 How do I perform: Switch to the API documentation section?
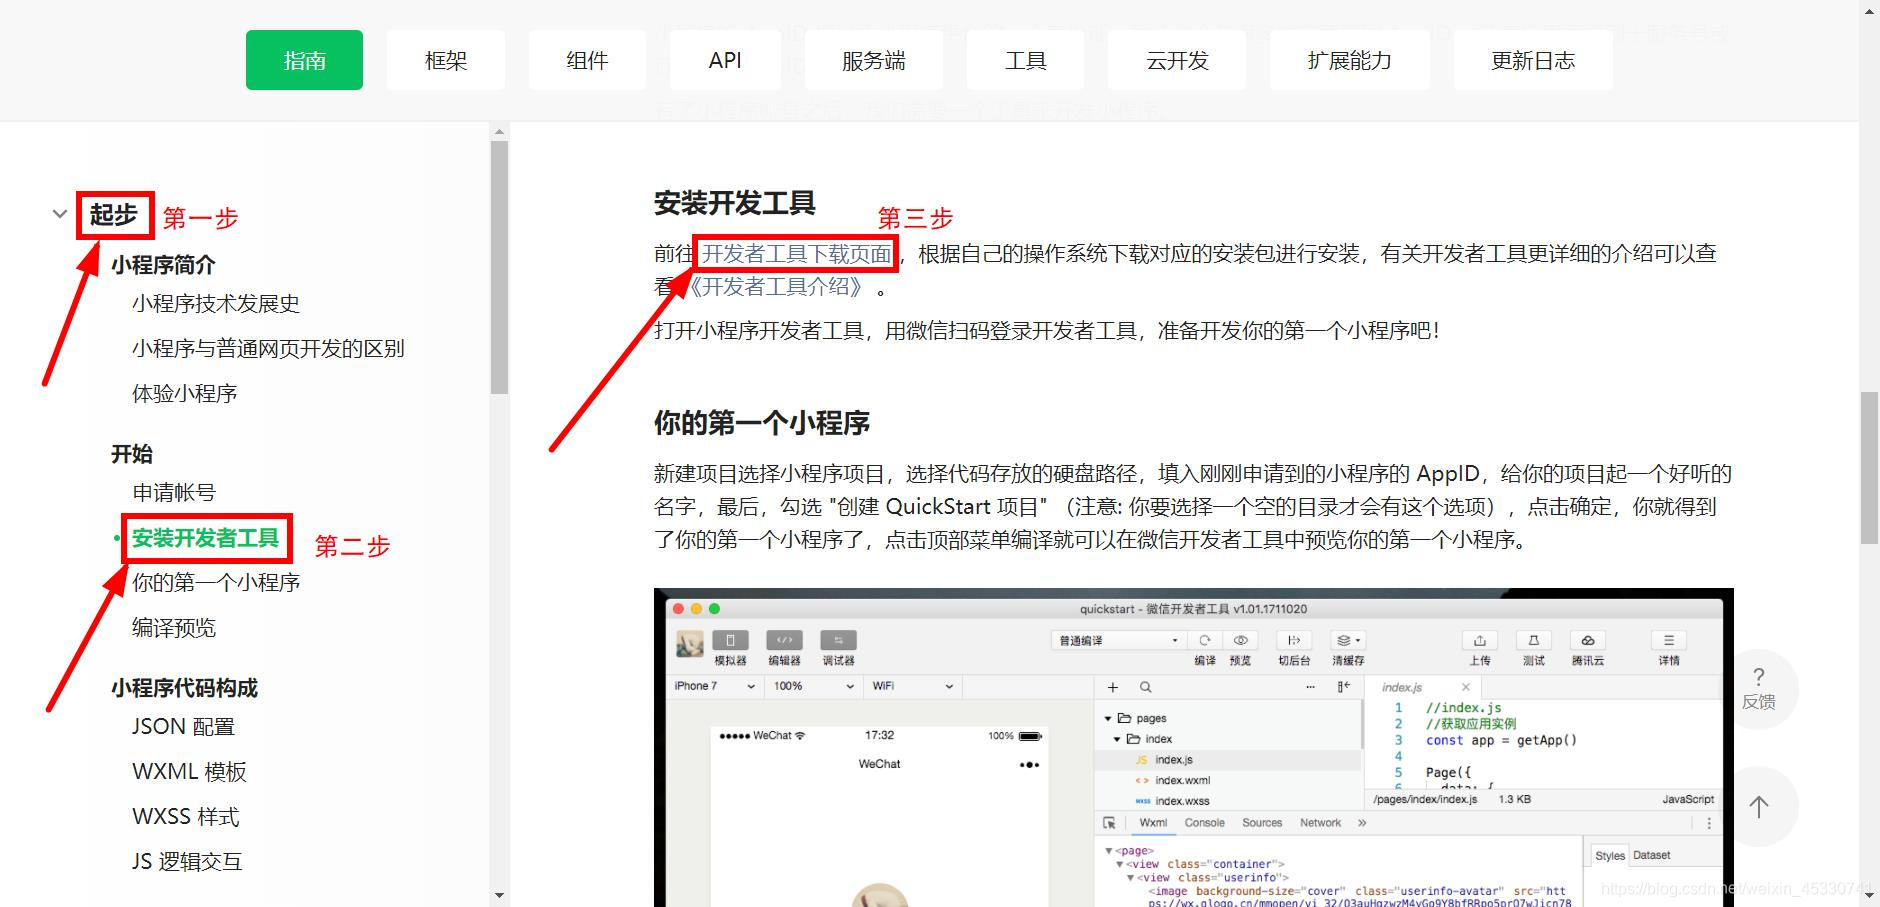click(725, 60)
